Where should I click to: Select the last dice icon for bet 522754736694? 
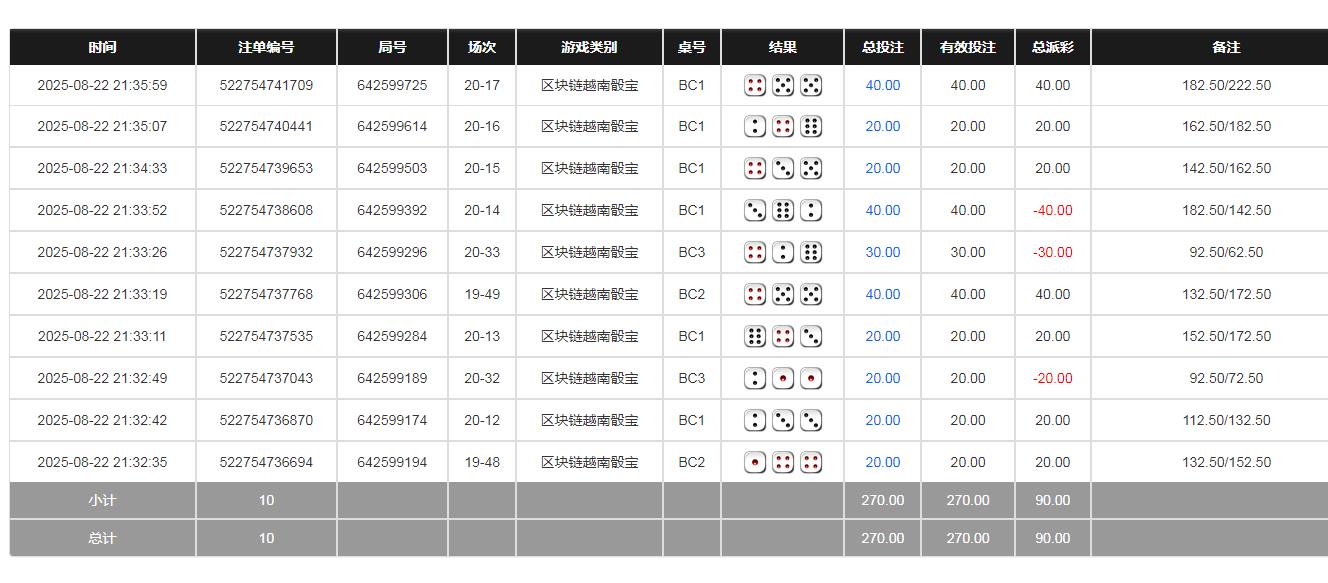tap(809, 462)
